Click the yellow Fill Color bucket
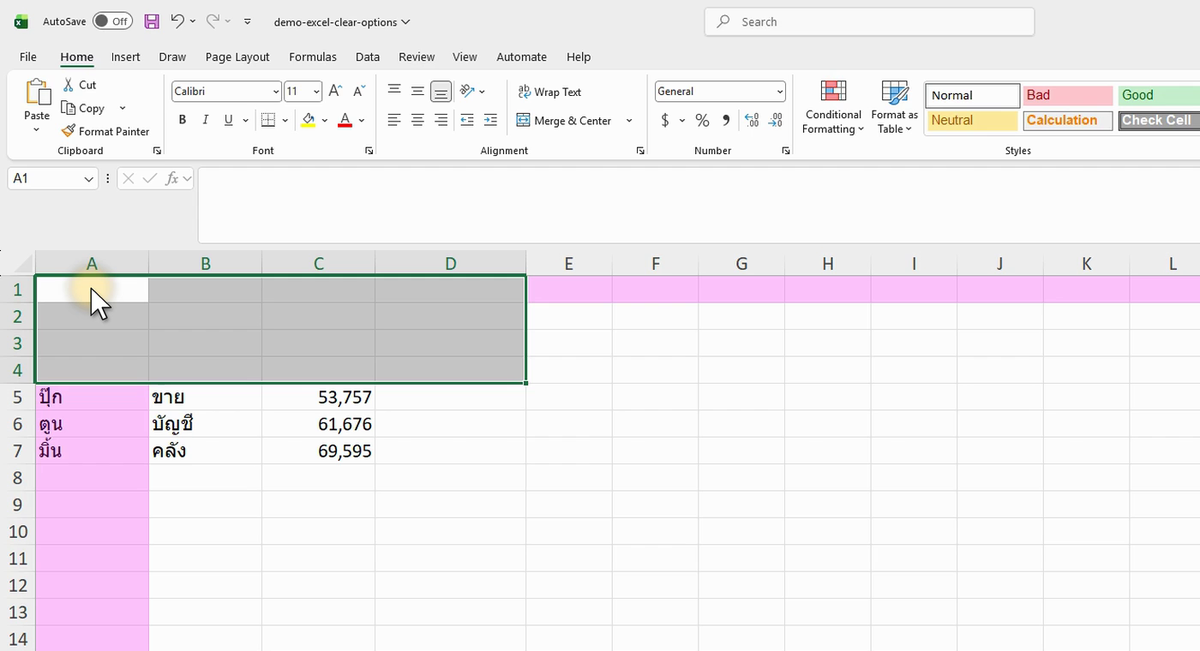1200x651 pixels. [x=308, y=120]
